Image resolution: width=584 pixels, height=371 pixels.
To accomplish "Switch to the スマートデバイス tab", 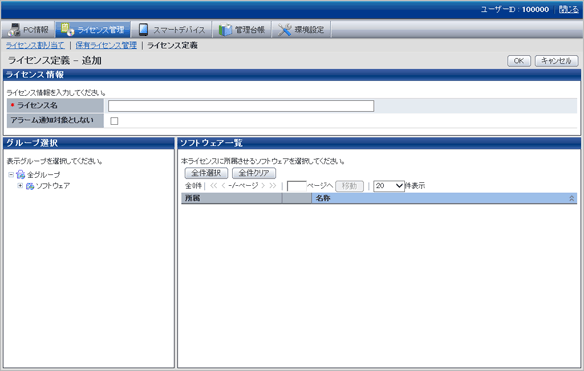I will click(171, 29).
